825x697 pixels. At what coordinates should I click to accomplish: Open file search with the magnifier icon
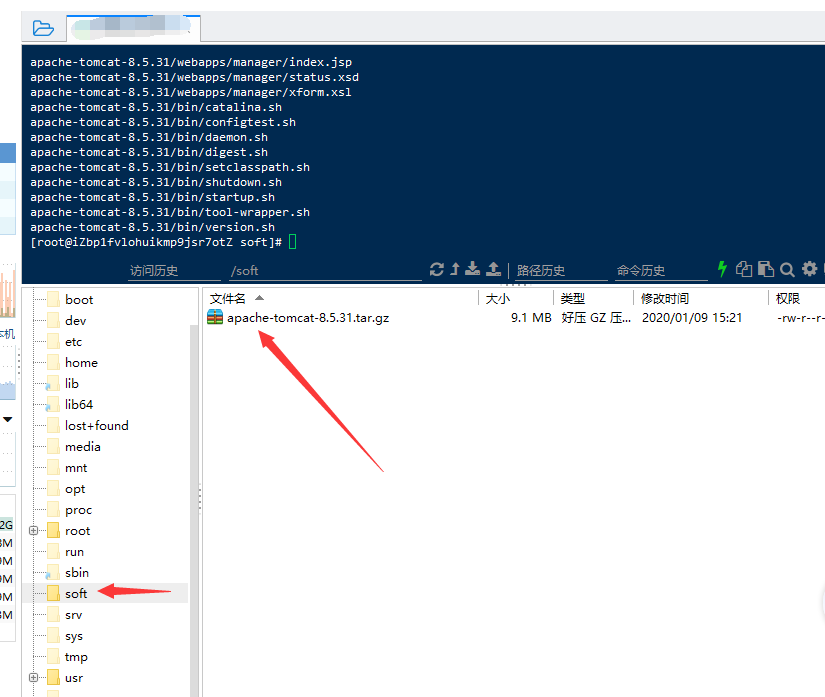(788, 270)
